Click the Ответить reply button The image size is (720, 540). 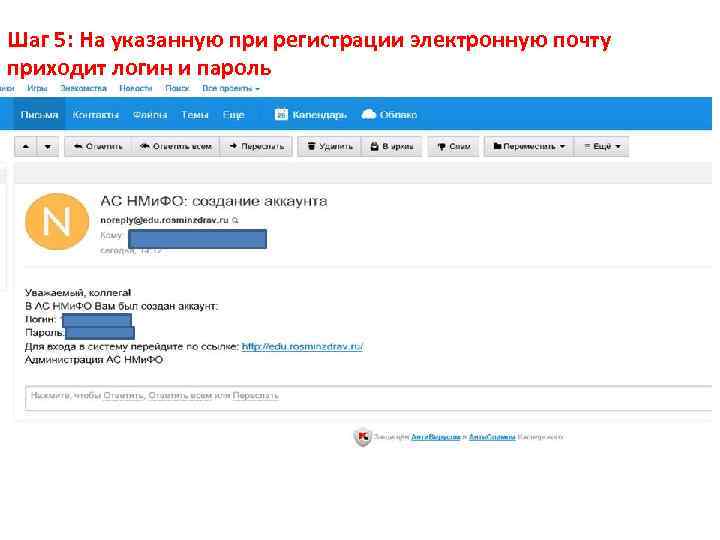[98, 146]
